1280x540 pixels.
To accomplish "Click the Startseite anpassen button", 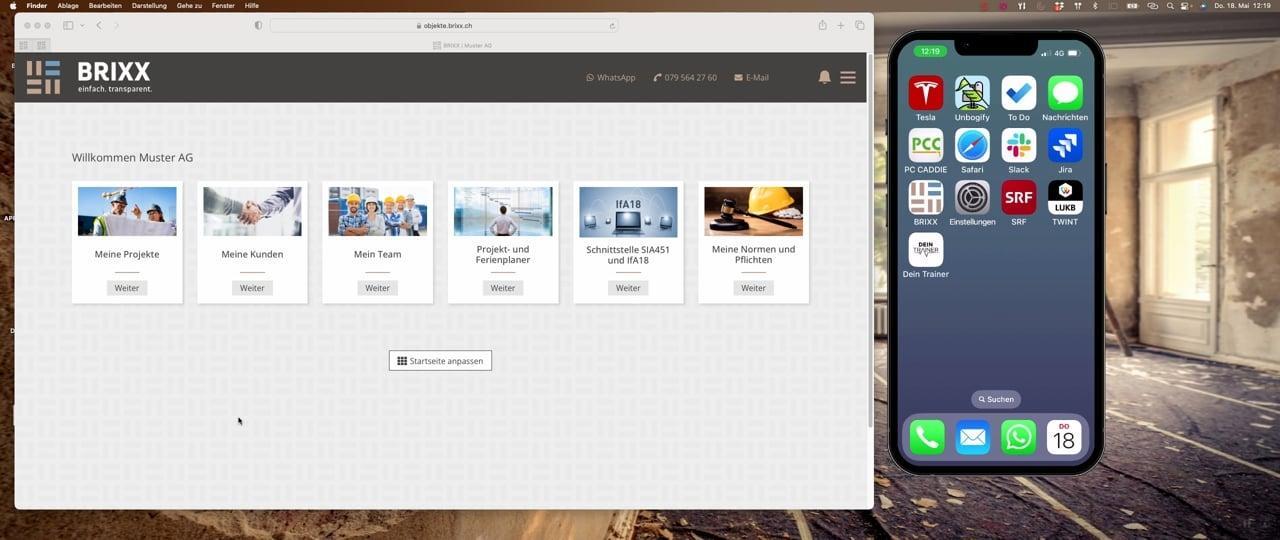I will (440, 361).
